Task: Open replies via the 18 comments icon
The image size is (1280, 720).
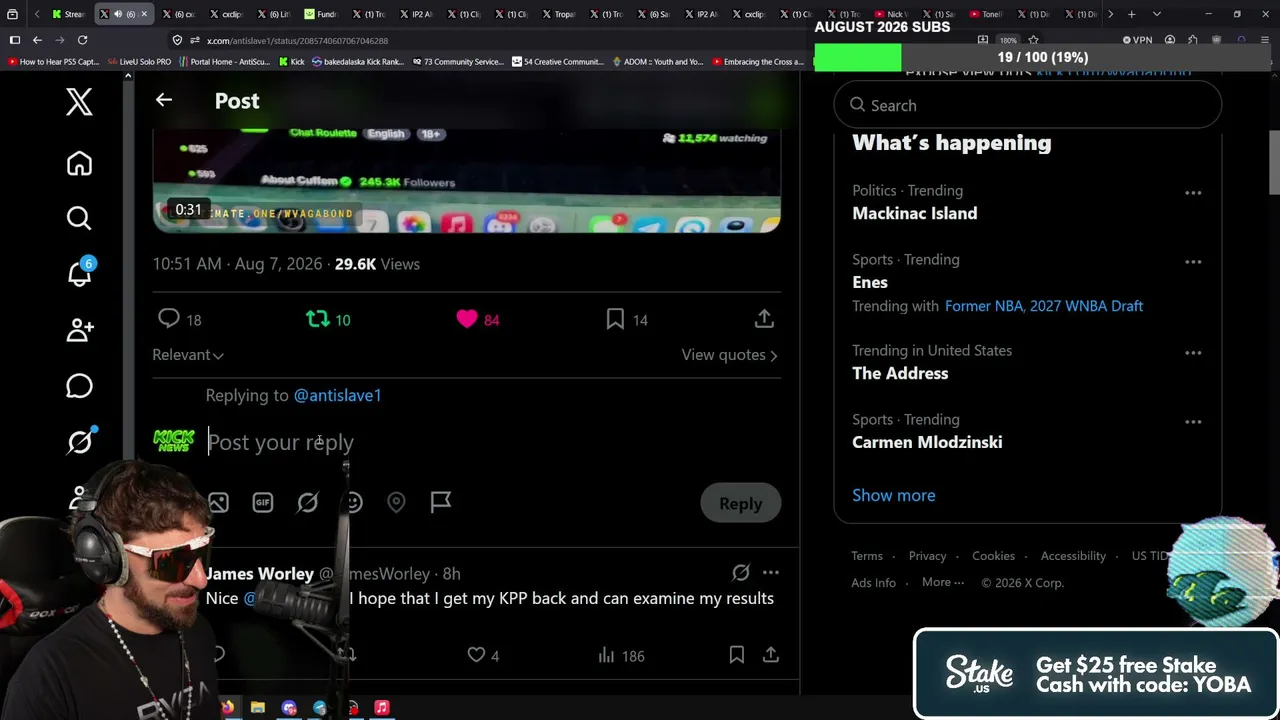Action: (169, 319)
